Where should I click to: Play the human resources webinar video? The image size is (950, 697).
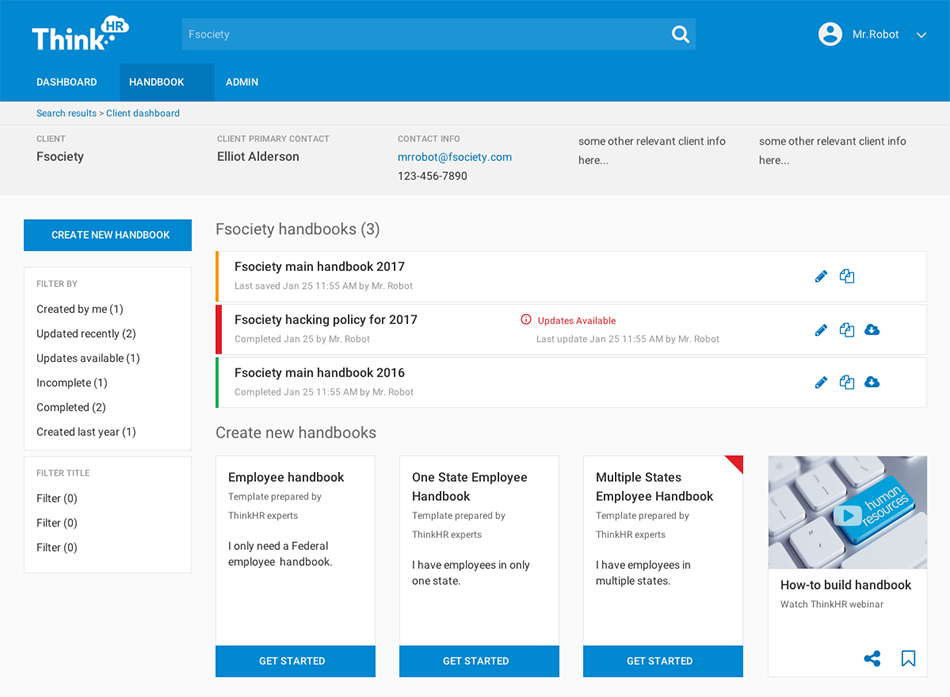tap(848, 515)
